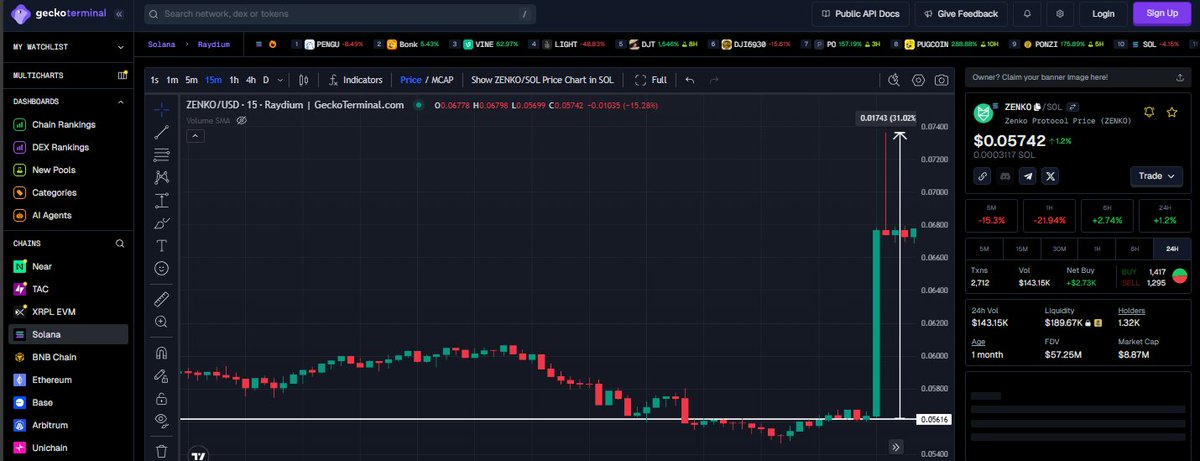Open ZENKO Telegram link icon
This screenshot has height=461, width=1200.
pos(1028,176)
